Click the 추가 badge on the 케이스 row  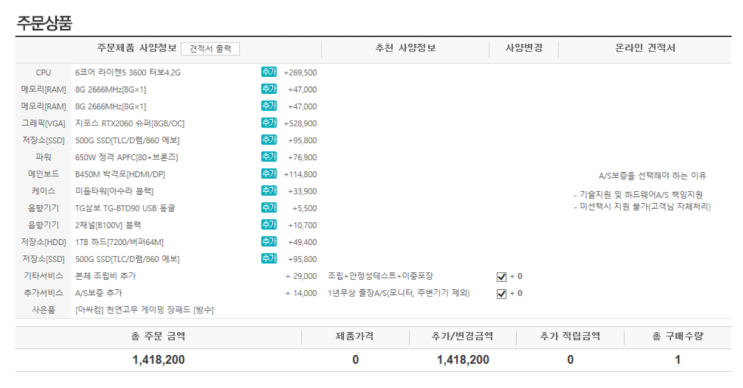point(269,191)
